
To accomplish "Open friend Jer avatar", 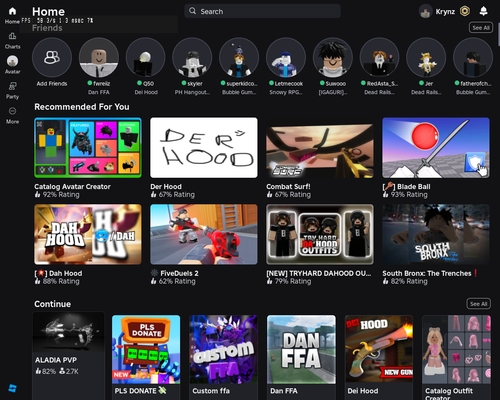I will click(426, 57).
